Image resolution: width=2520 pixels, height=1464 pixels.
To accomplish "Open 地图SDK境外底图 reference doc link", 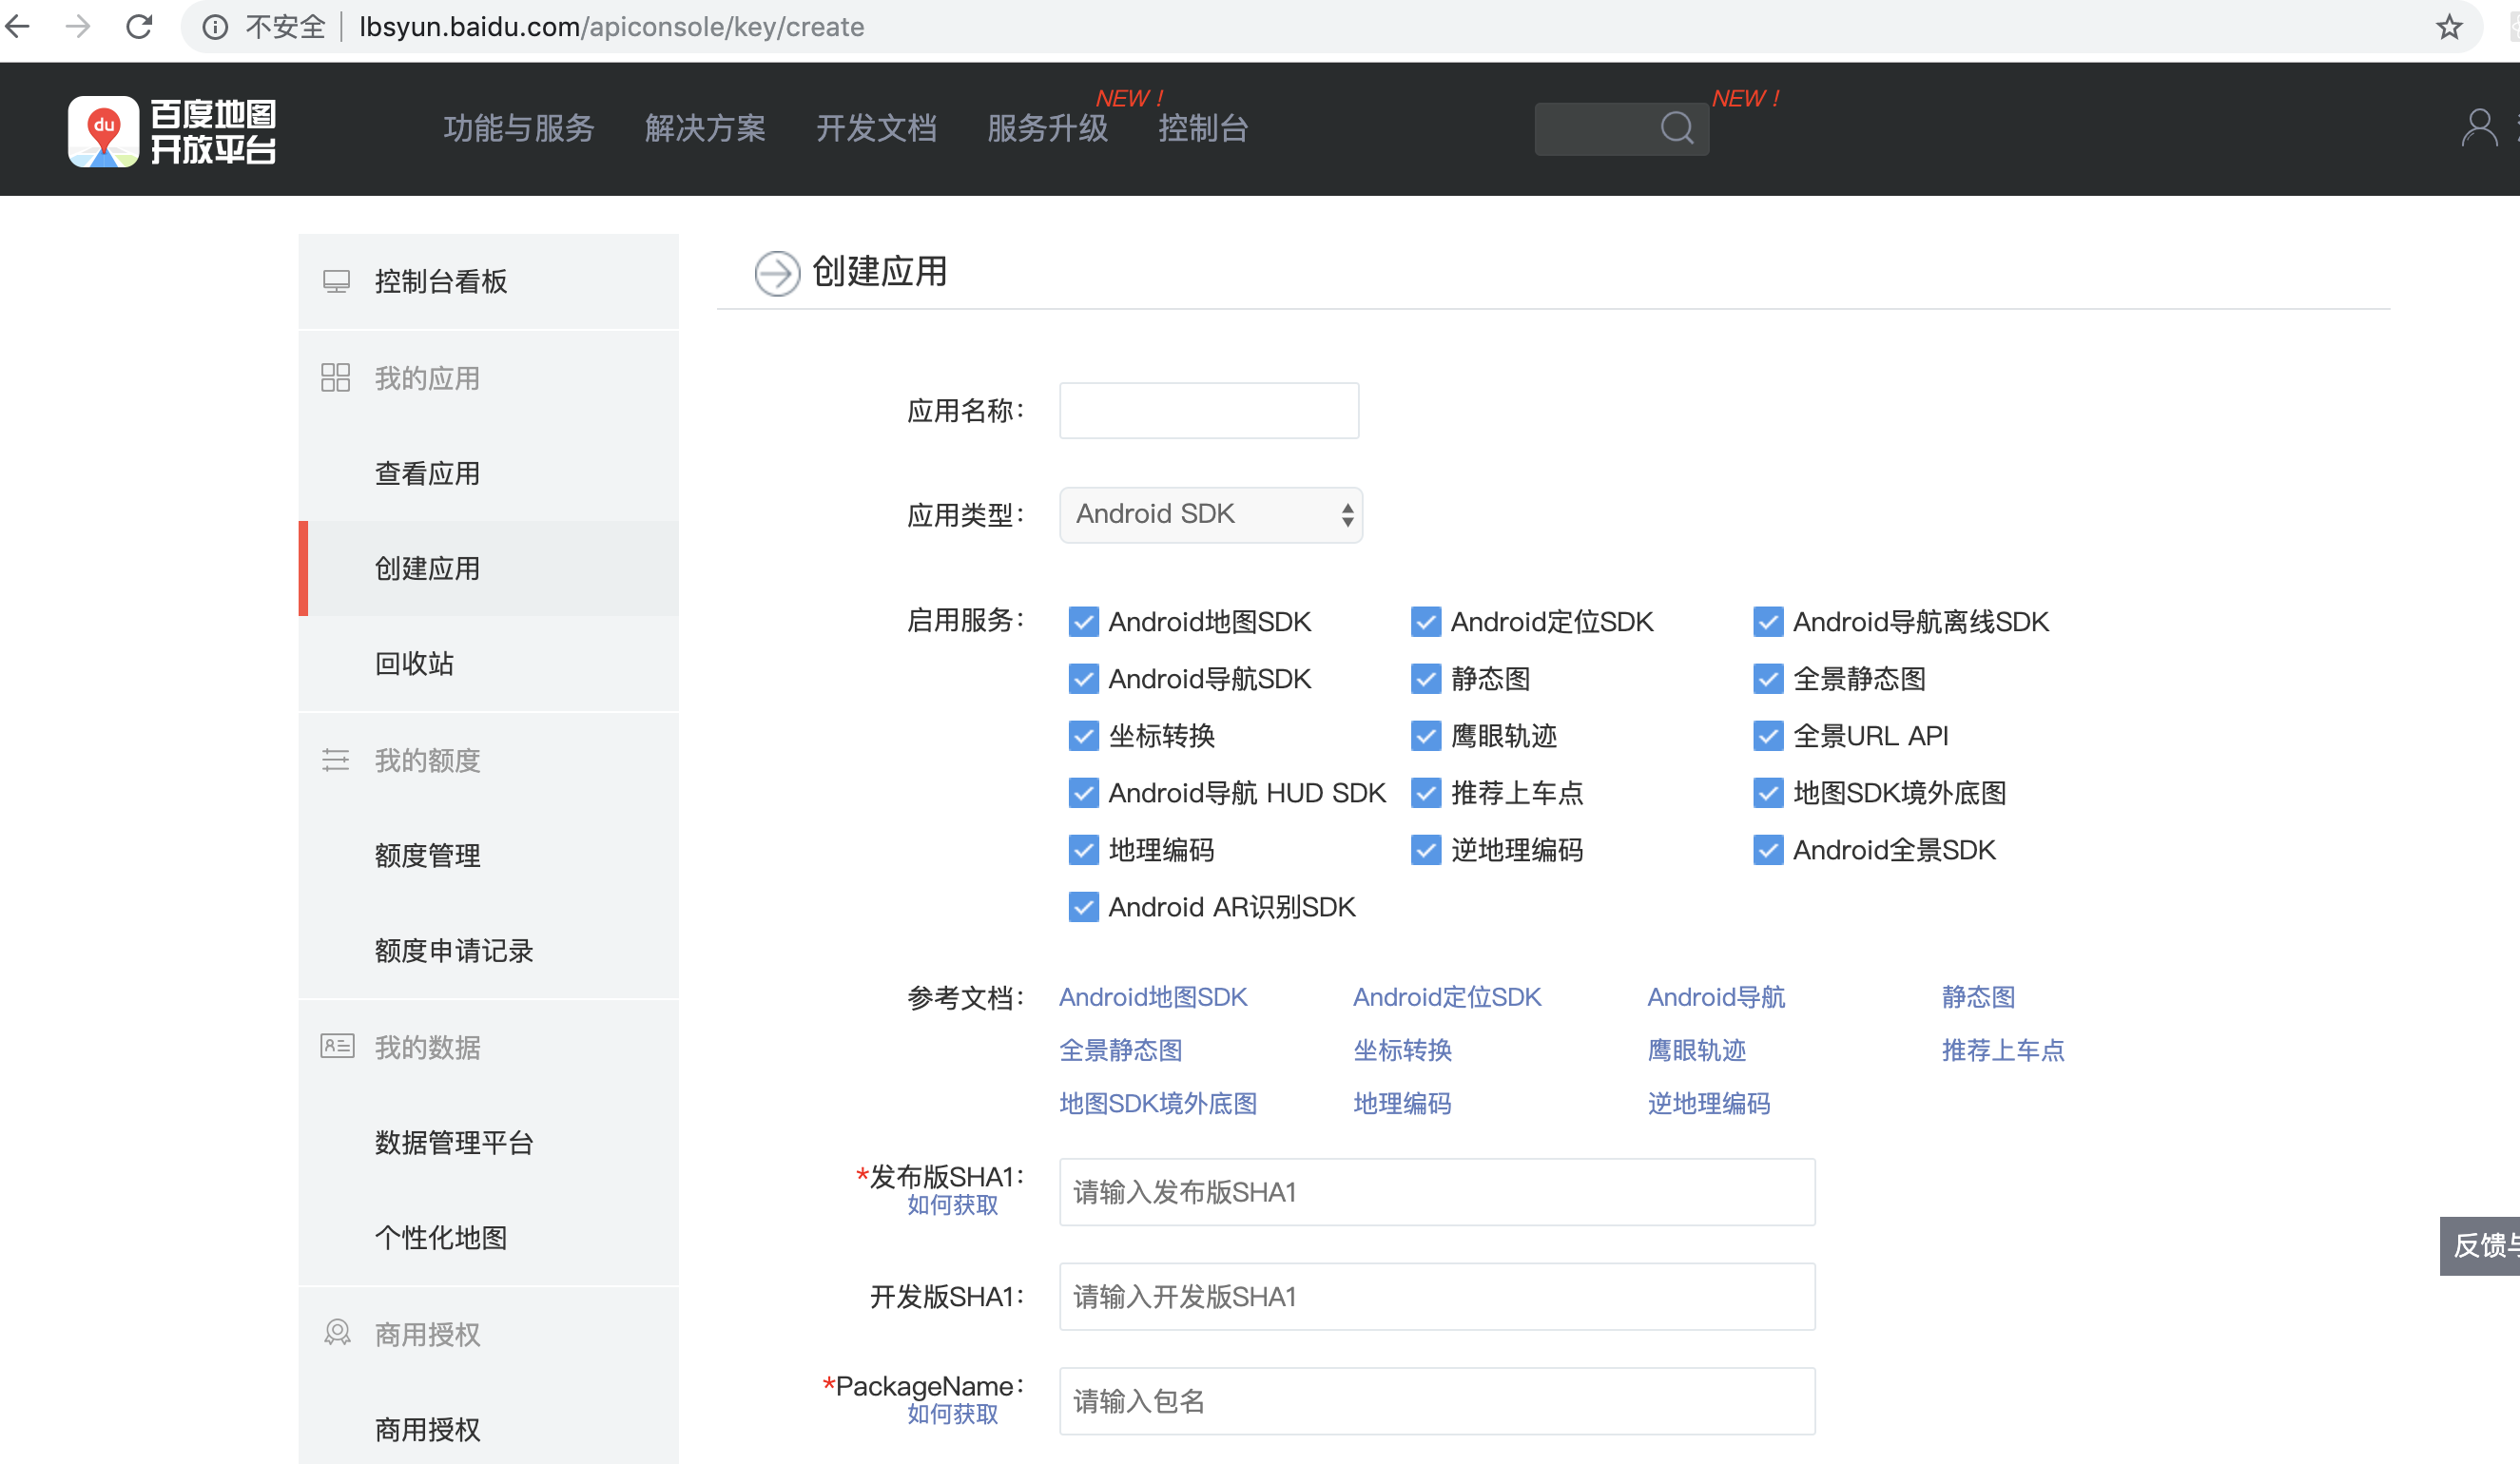I will [1158, 1103].
